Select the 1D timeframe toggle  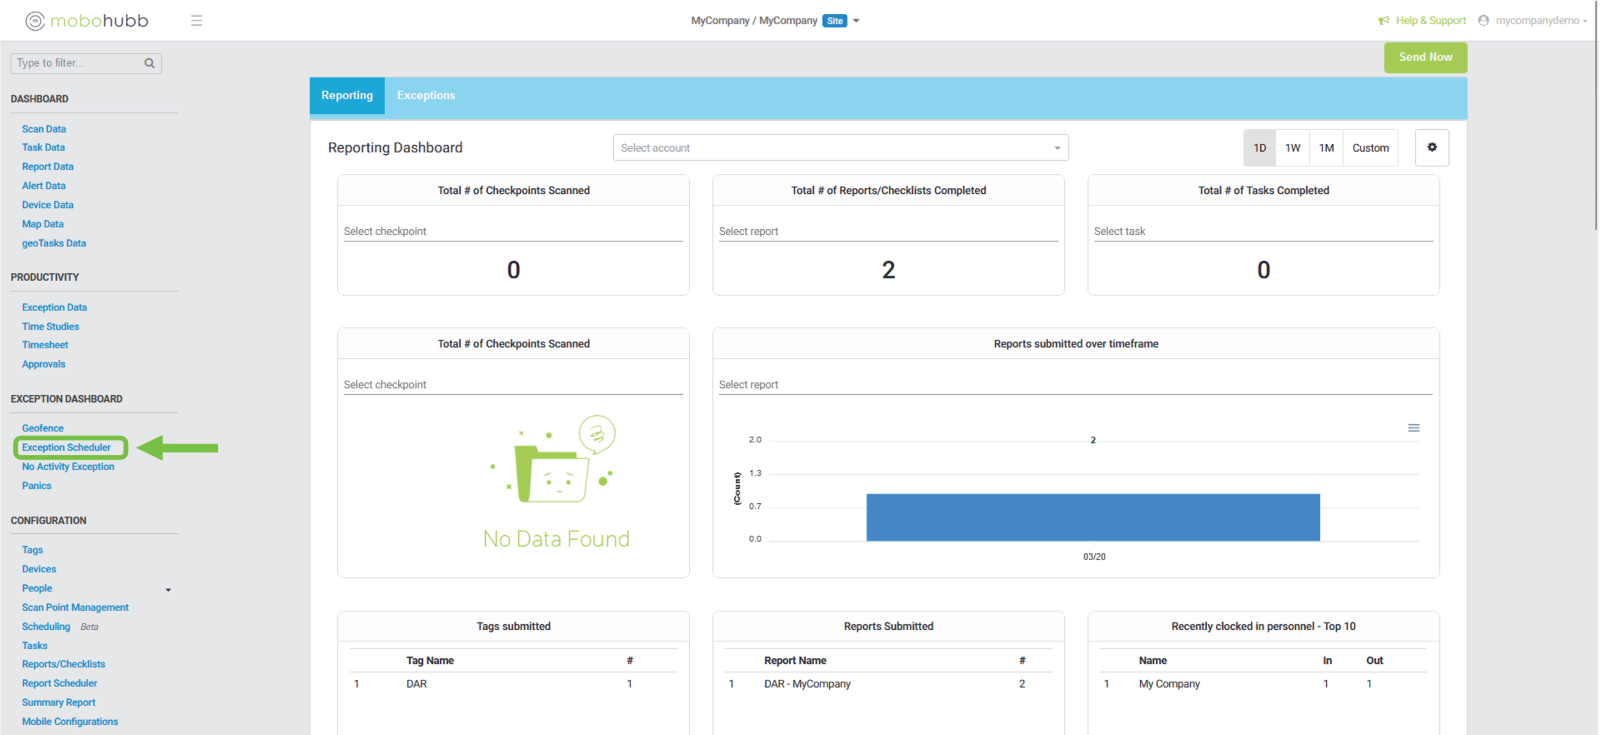pyautogui.click(x=1260, y=148)
